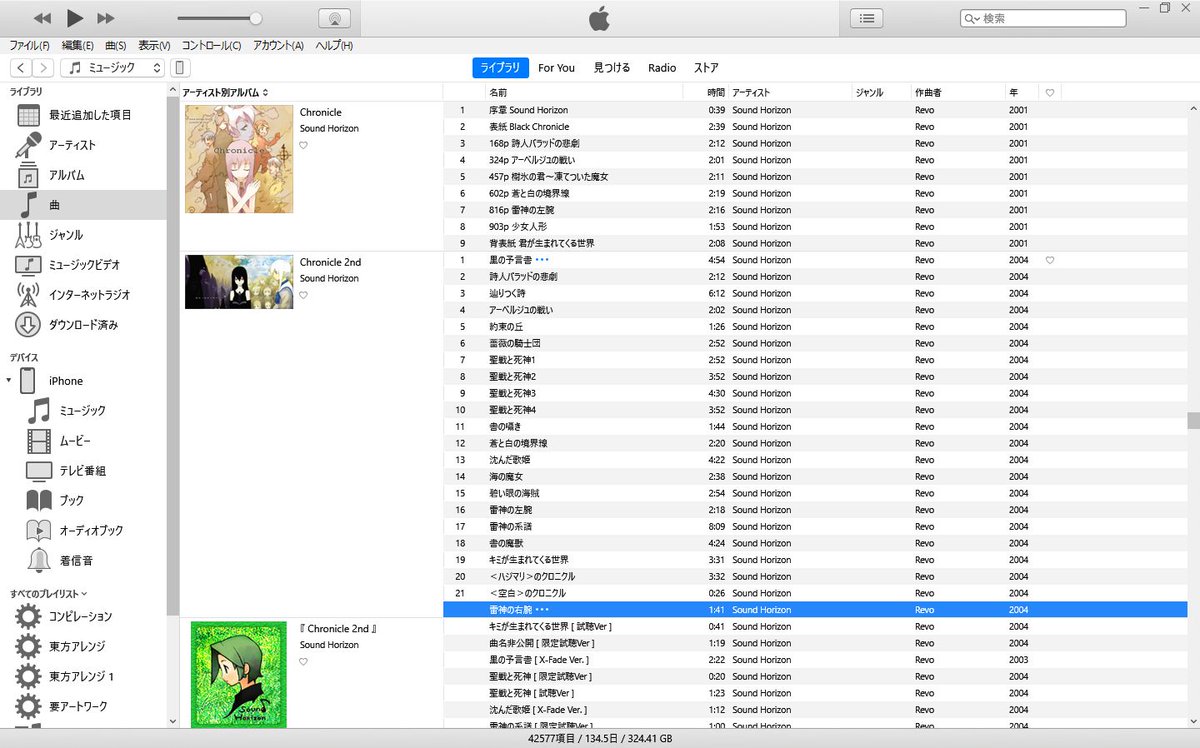The width and height of the screenshot is (1200, 748).
Task: Toggle love heart for 『Chronicle 2nd』 album
Action: pyautogui.click(x=304, y=662)
